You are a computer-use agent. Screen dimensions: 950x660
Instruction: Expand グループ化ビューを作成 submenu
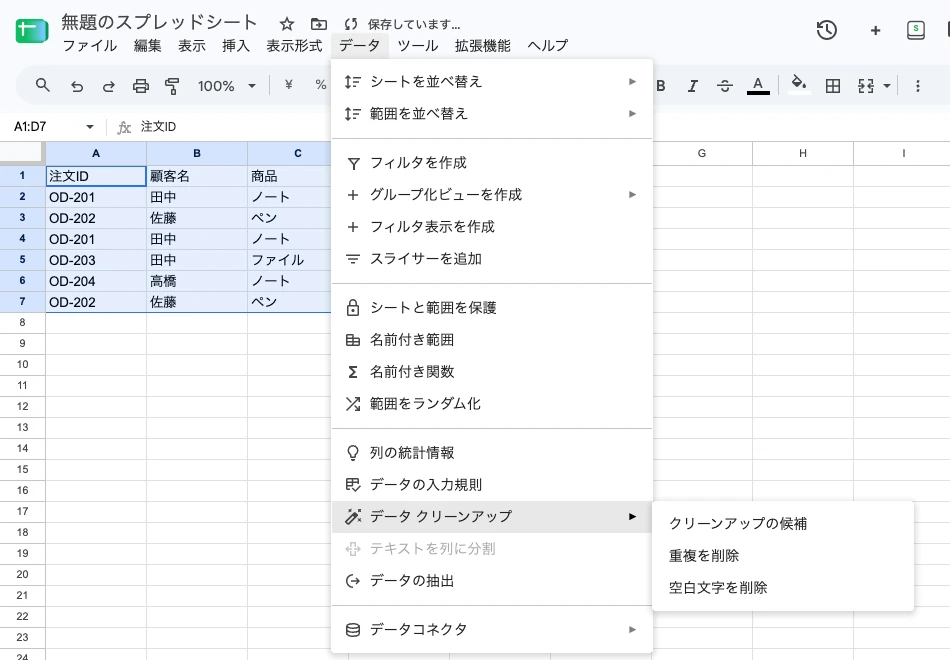pos(492,195)
